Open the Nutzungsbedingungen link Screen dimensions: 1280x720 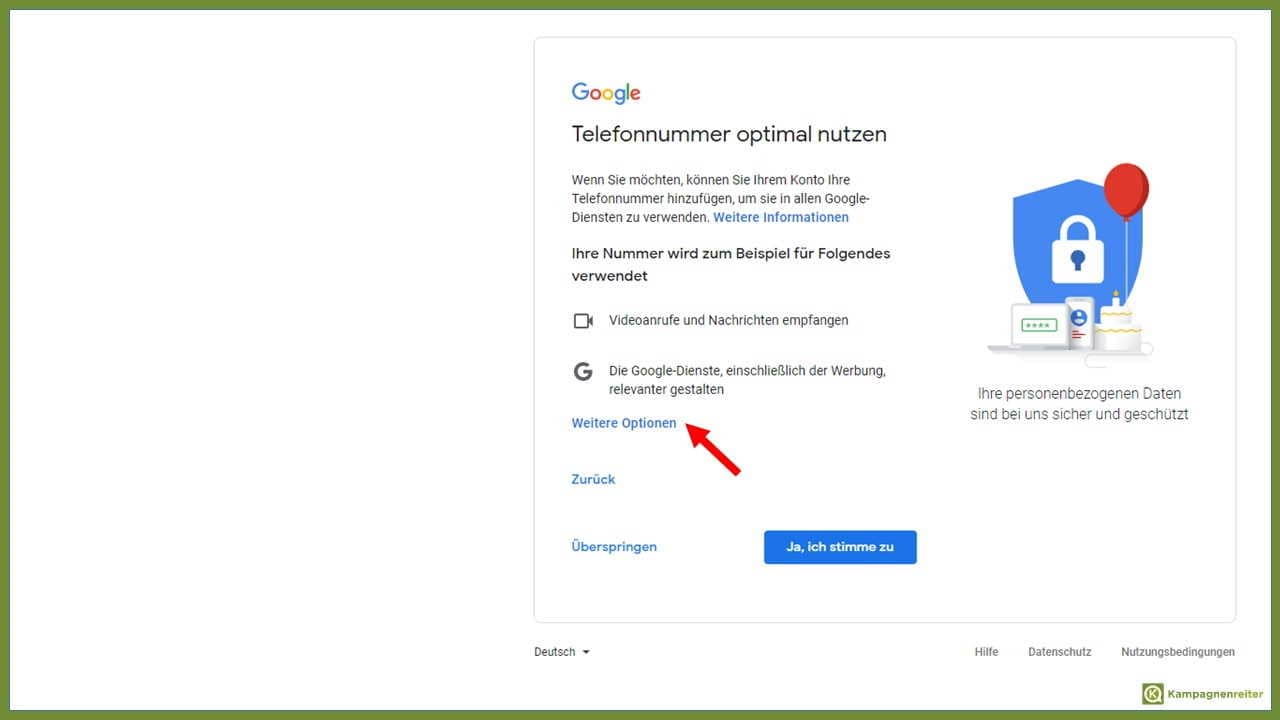pyautogui.click(x=1178, y=652)
